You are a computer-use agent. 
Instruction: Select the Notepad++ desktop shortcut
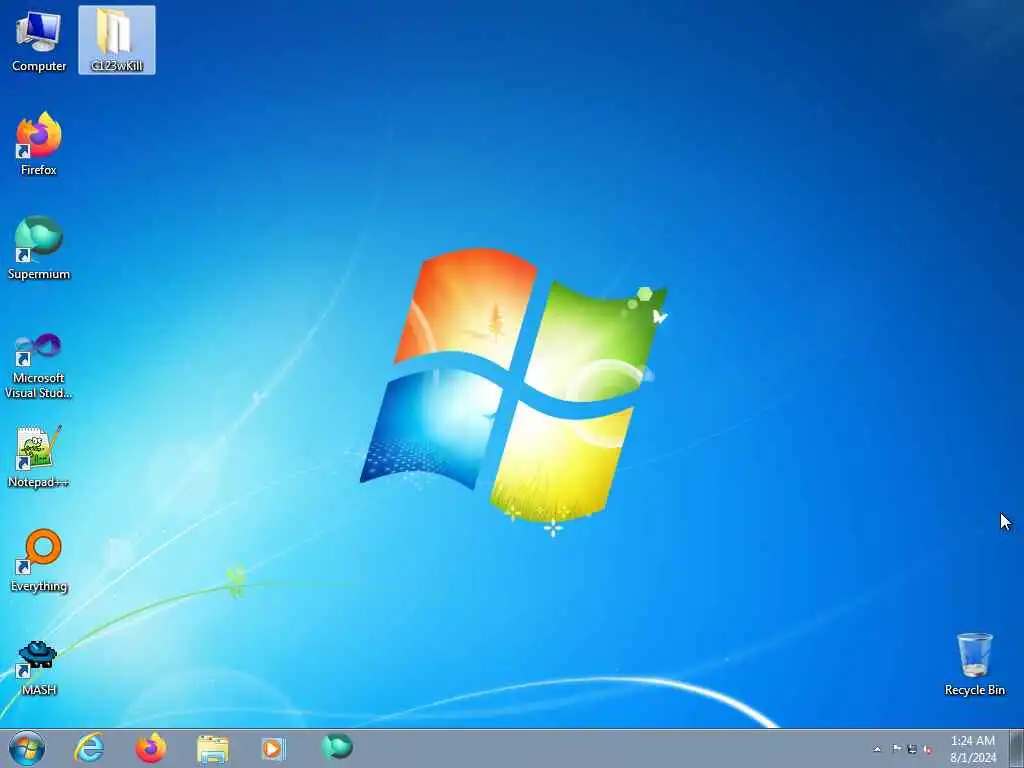point(39,456)
